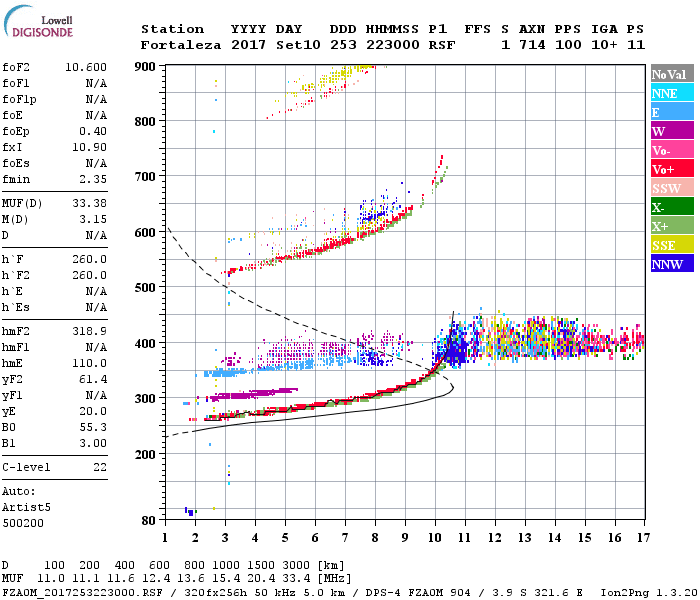The height and width of the screenshot is (600, 700).
Task: Click the Fortaleza station name
Action: [x=181, y=45]
